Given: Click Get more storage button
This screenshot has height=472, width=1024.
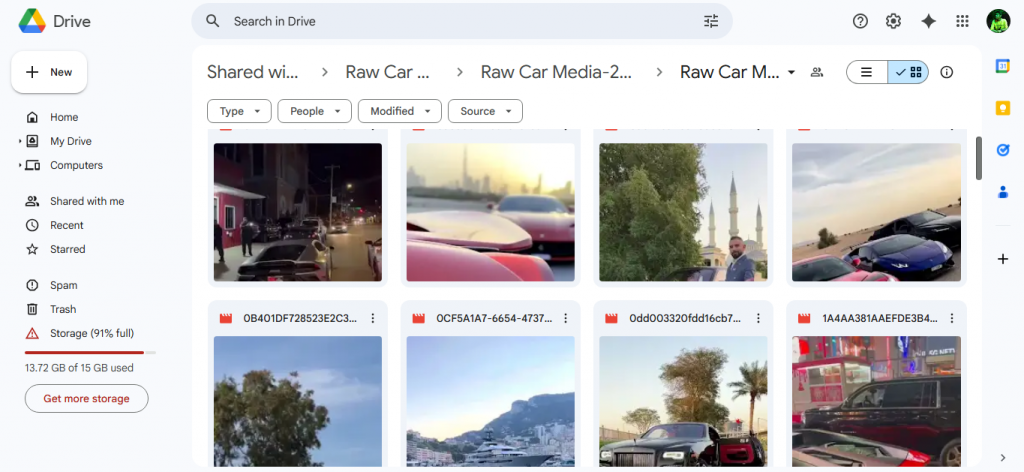Looking at the screenshot, I should (86, 398).
